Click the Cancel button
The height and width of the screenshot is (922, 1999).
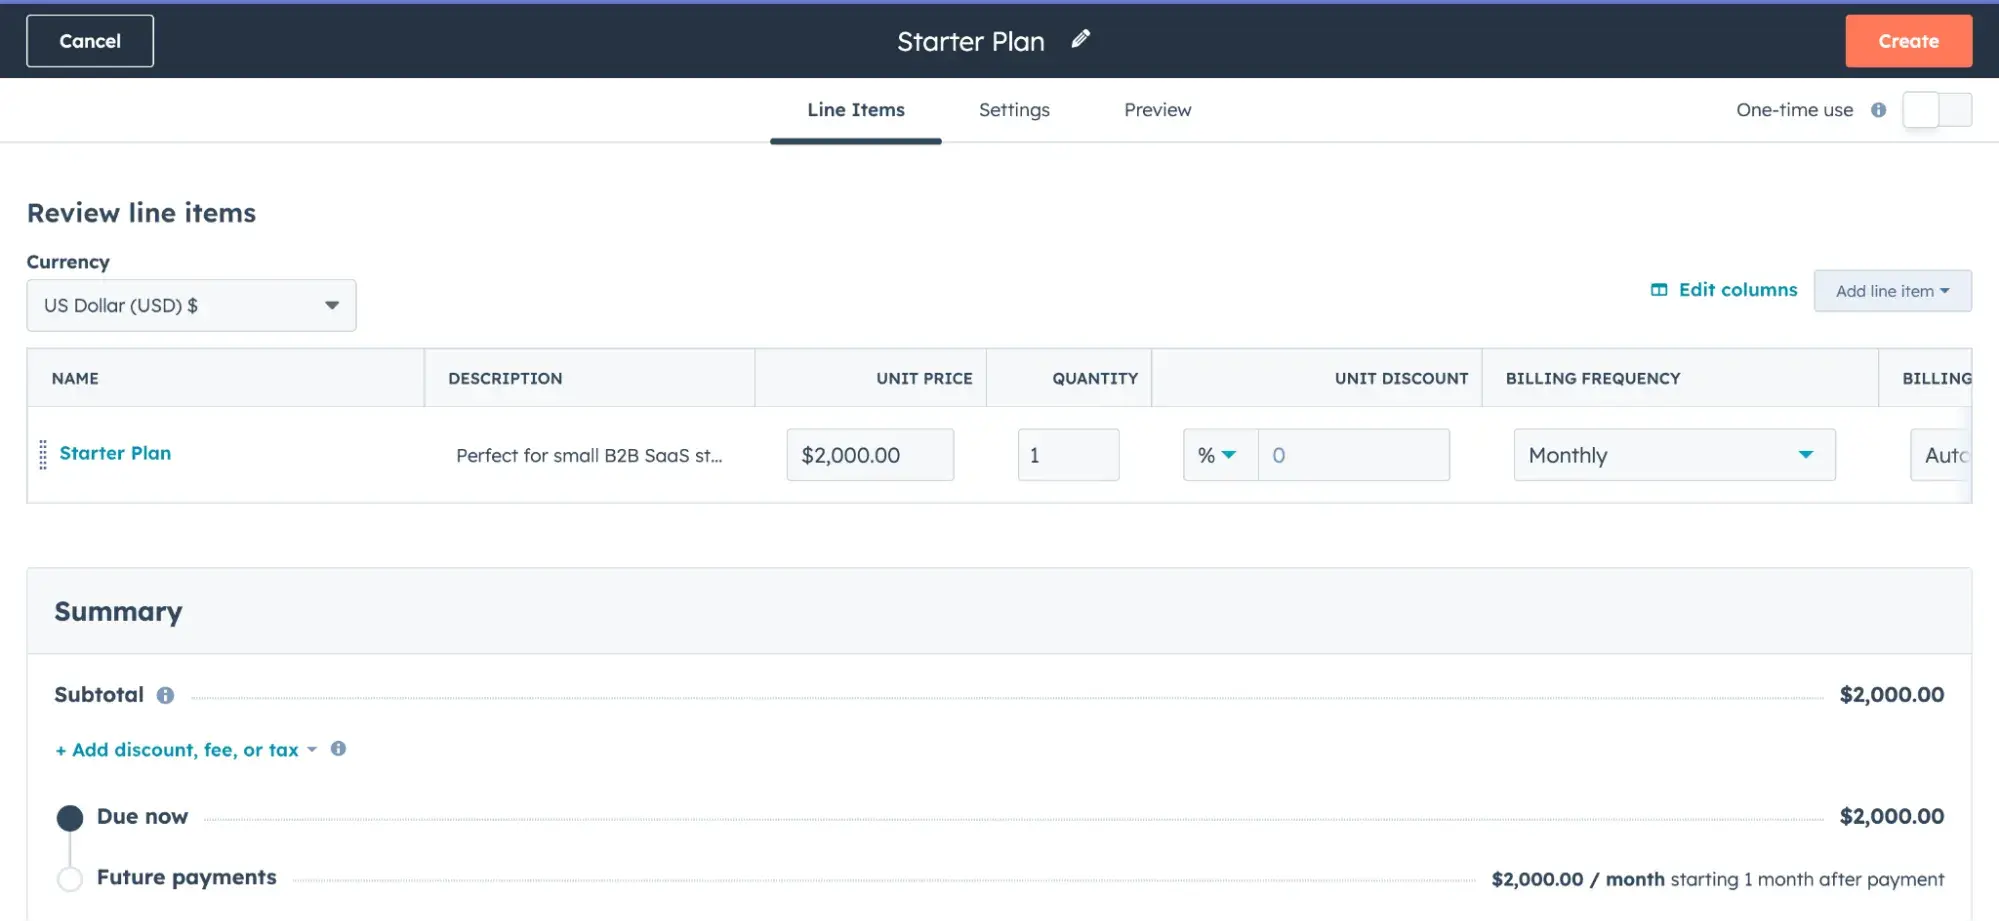pyautogui.click(x=90, y=41)
